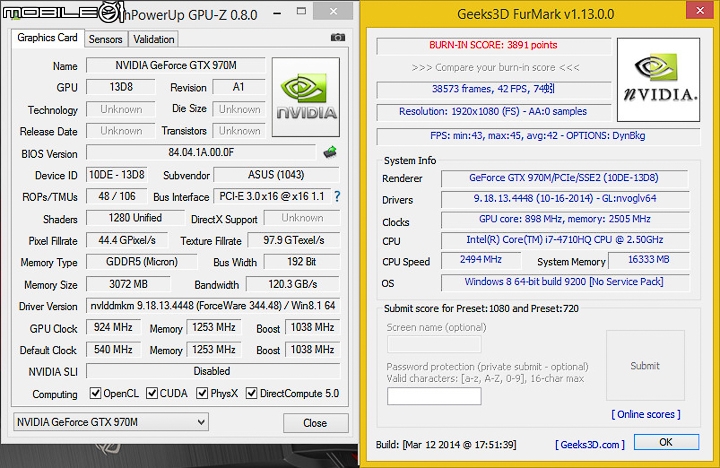This screenshot has width=720, height=468.
Task: Click the GPU-Z screenshot camera icon
Action: click(338, 37)
